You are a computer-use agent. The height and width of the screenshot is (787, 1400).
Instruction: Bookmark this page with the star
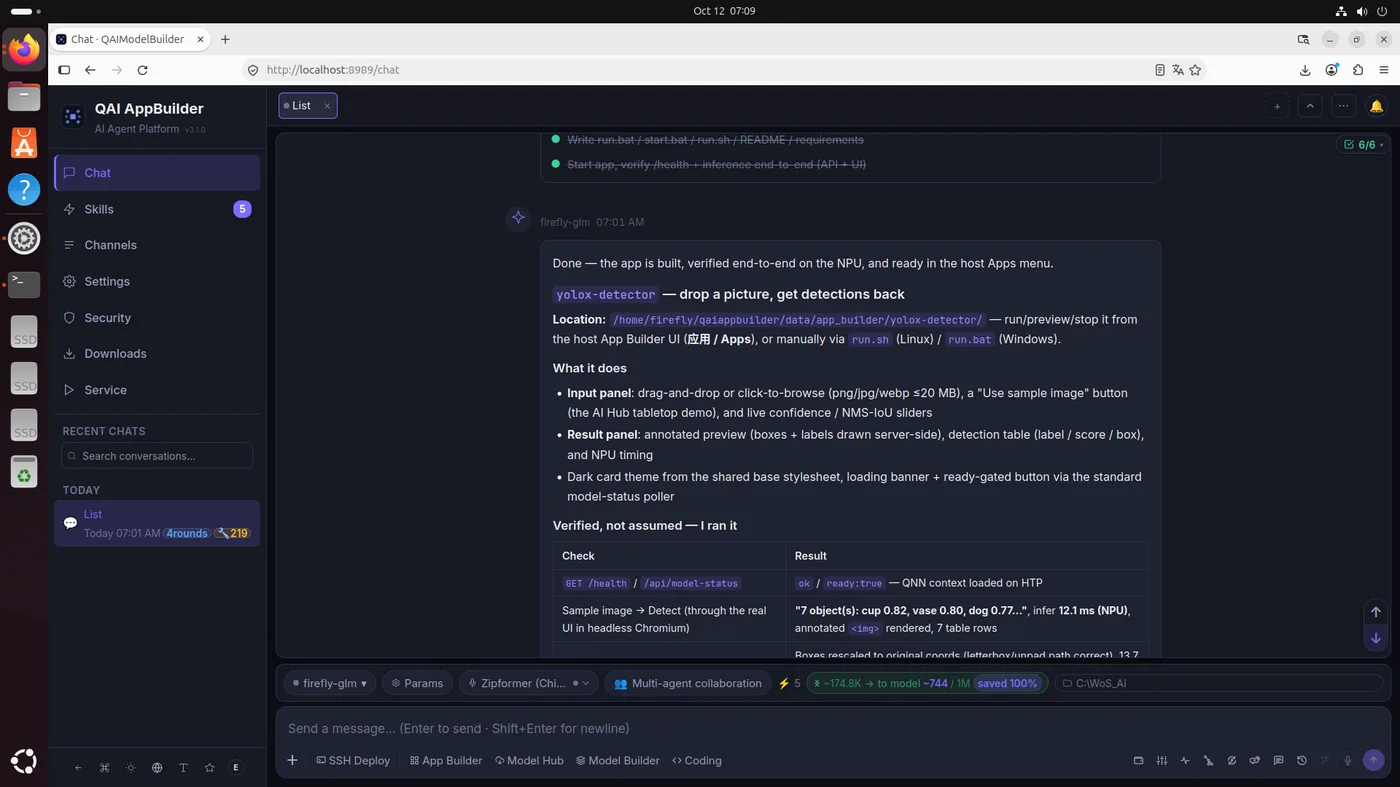1195,70
